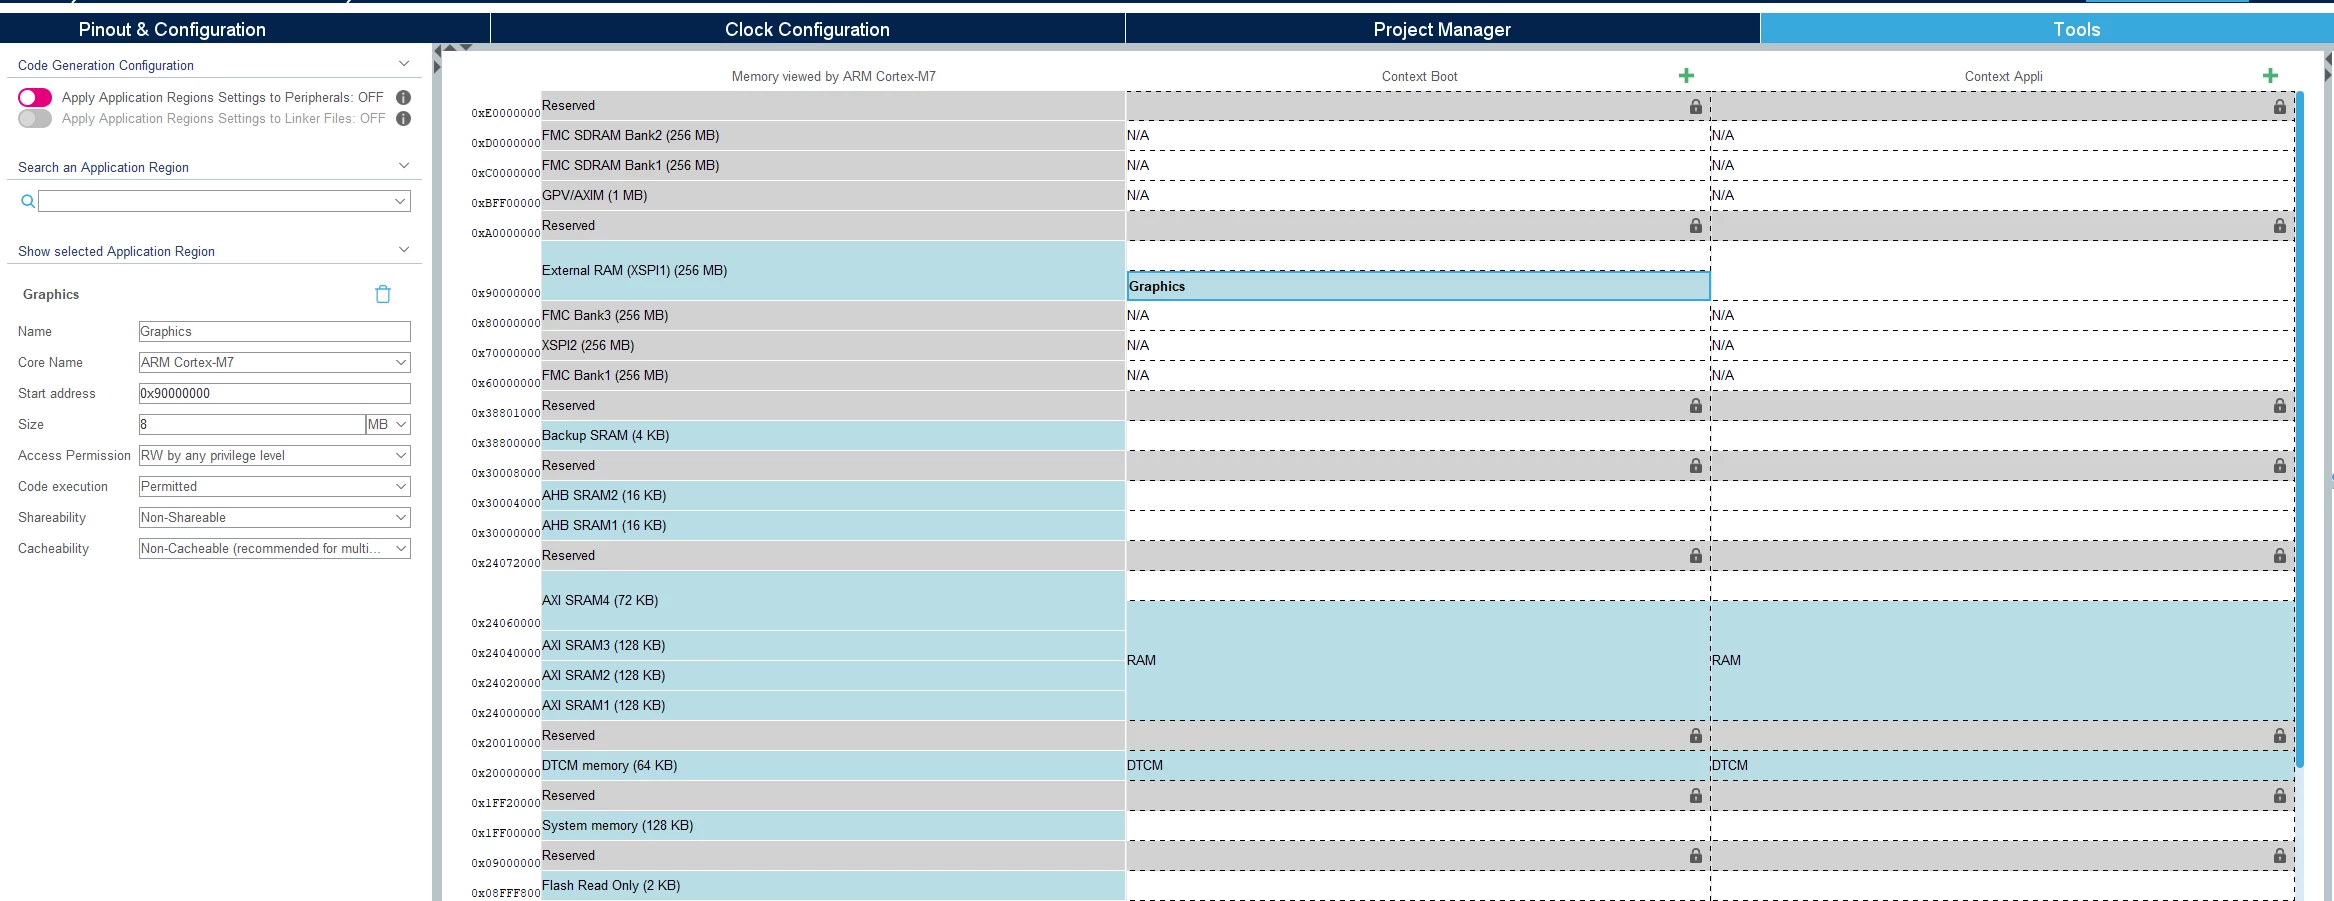Open the size unit MB dropdown

click(x=388, y=424)
